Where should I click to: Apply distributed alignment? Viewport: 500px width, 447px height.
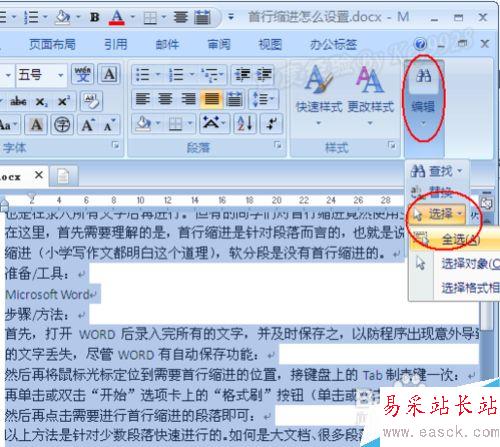[234, 99]
